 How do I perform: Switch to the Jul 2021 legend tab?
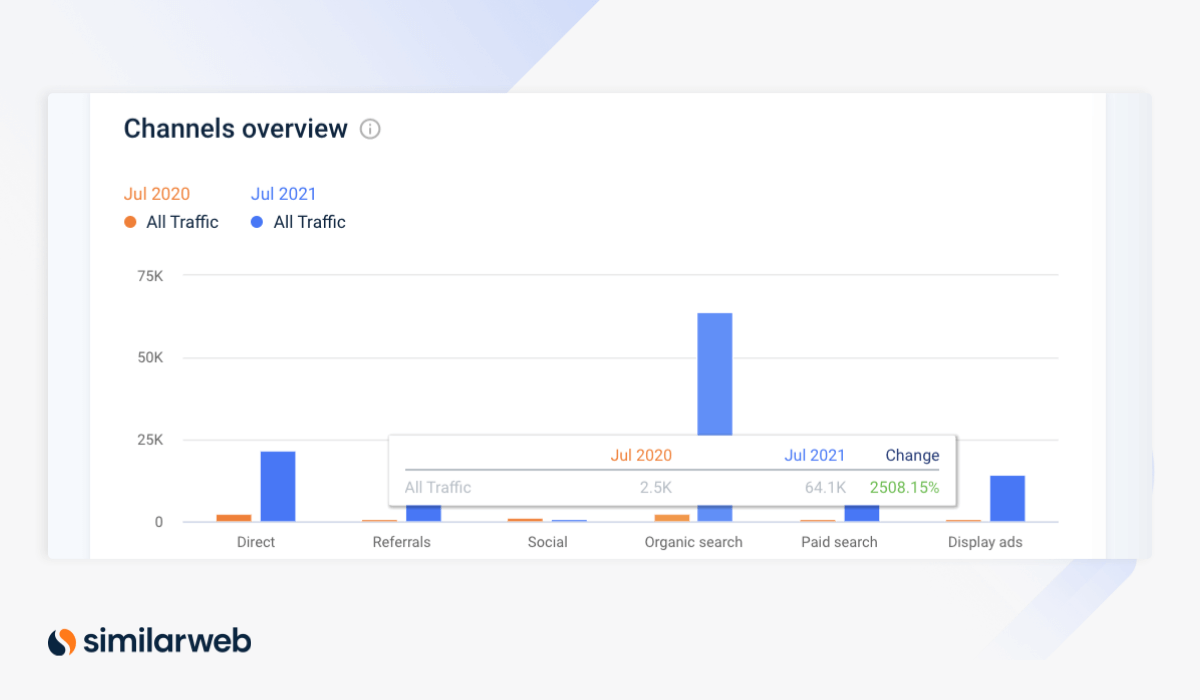coord(283,194)
